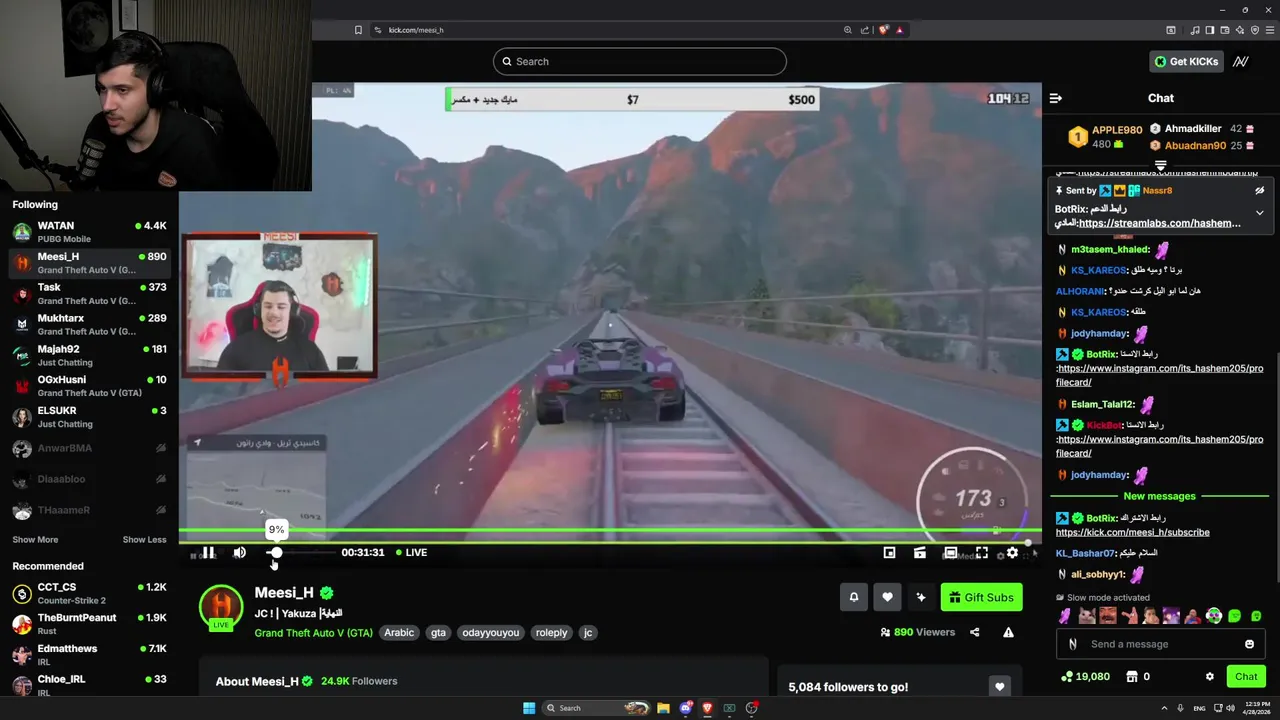Image resolution: width=1280 pixels, height=720 pixels.
Task: Open ELSUKR channel in sidebar
Action: [x=89, y=417]
